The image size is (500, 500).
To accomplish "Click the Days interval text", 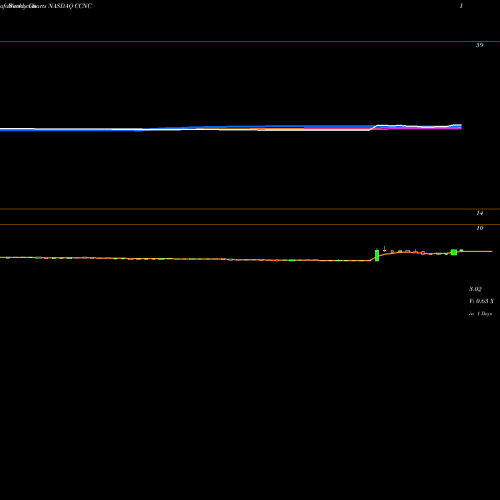I will [481, 314].
